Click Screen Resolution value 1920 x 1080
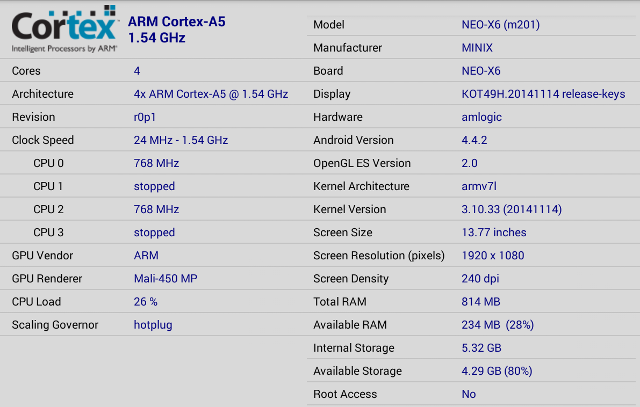This screenshot has width=640, height=407. pyautogui.click(x=493, y=256)
